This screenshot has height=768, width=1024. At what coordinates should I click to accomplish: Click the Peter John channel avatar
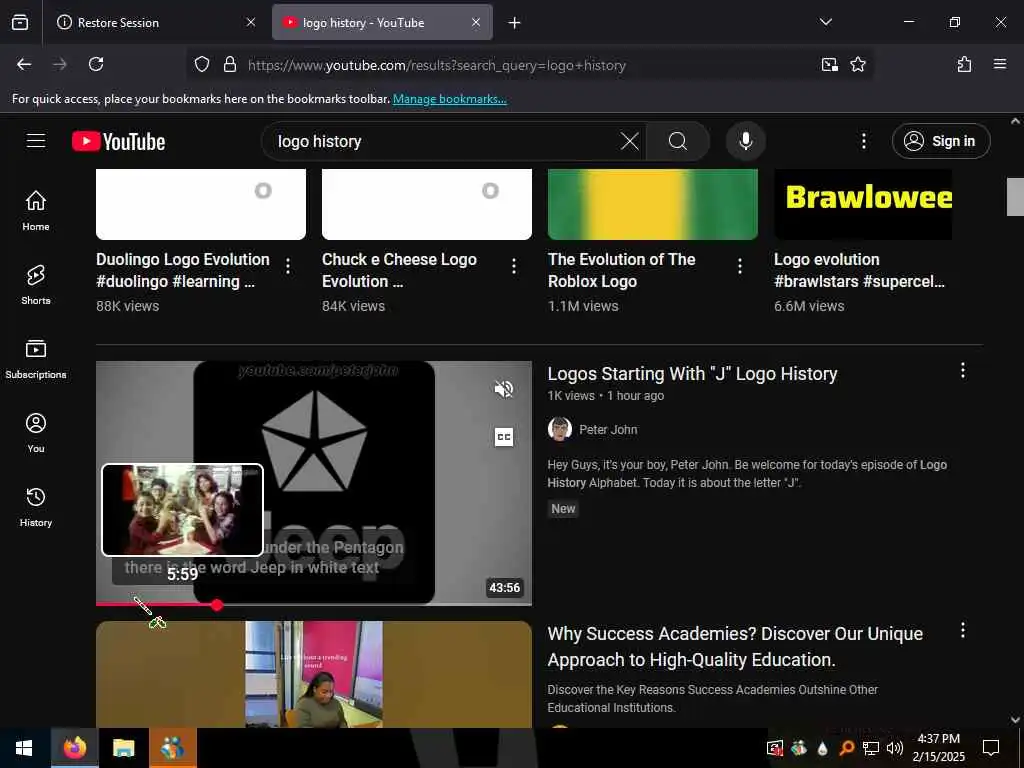(x=560, y=430)
